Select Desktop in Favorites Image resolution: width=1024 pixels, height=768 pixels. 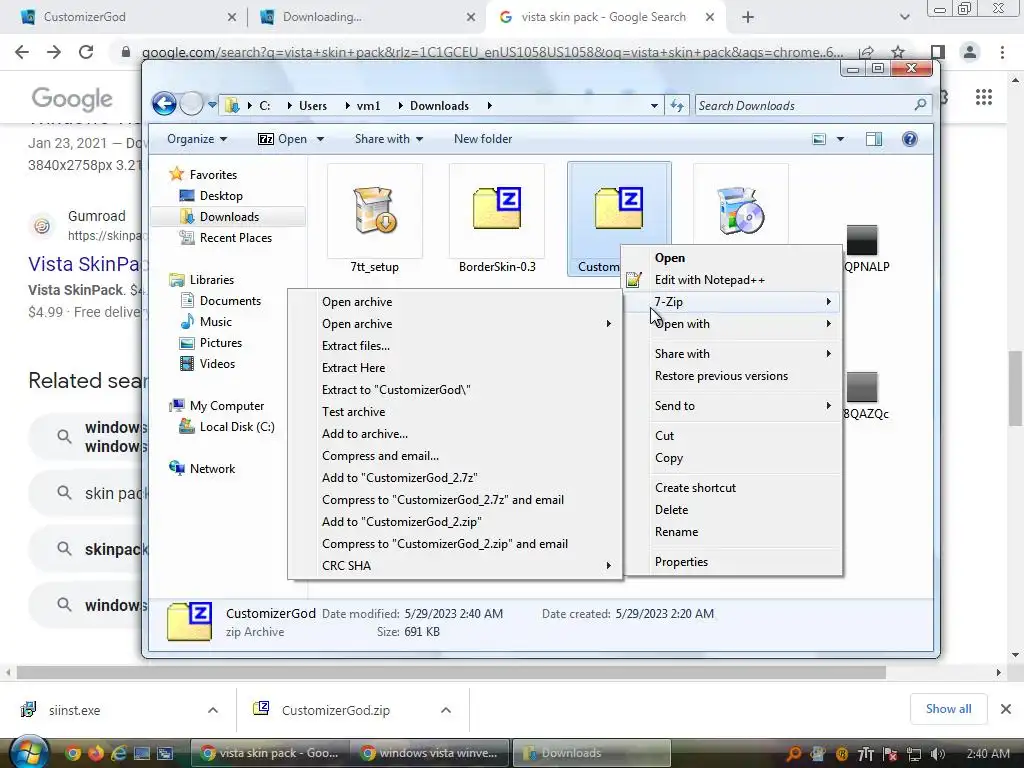(x=221, y=195)
